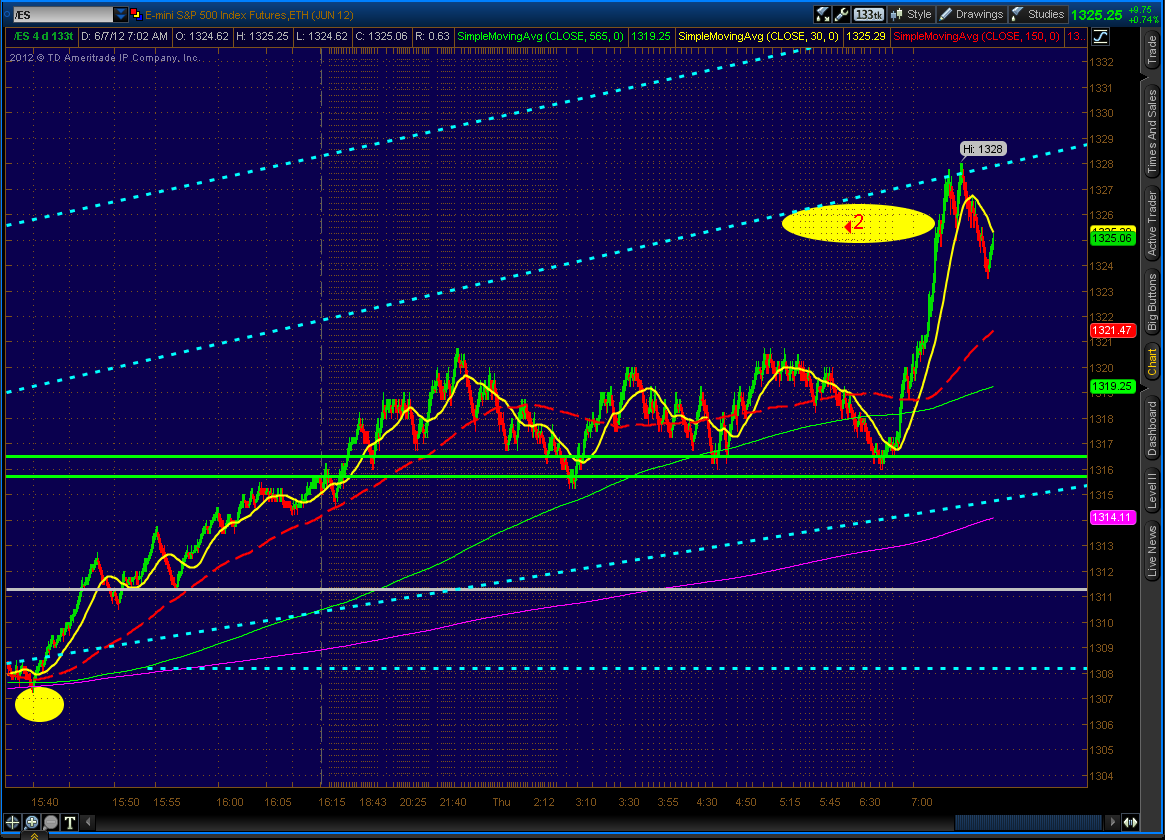Open the symbol selector dropdown arrow

tap(121, 15)
